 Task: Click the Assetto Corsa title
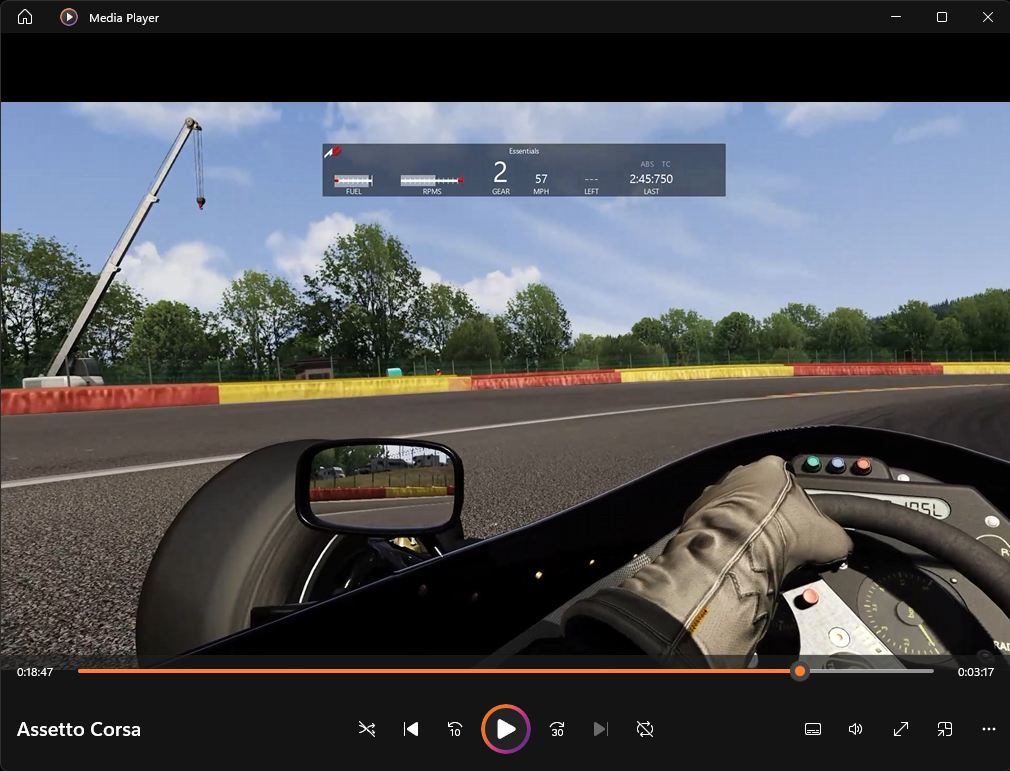[79, 729]
